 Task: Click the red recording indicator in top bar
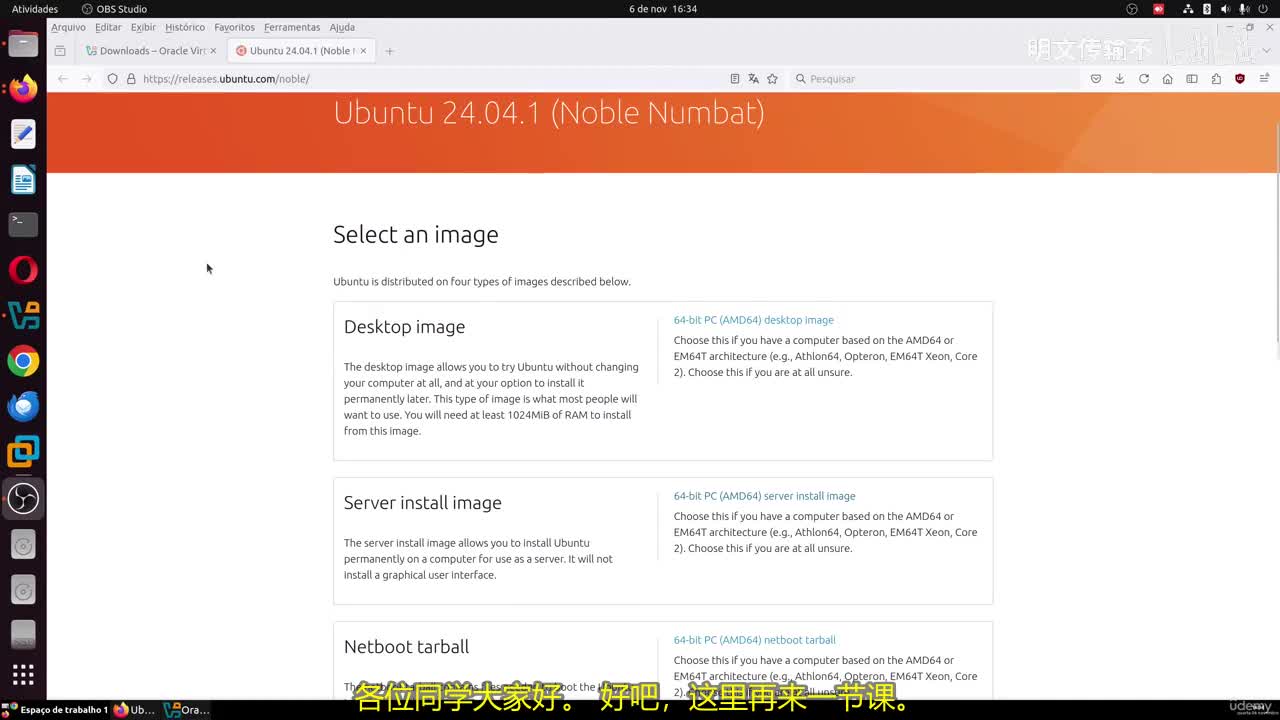[1158, 9]
